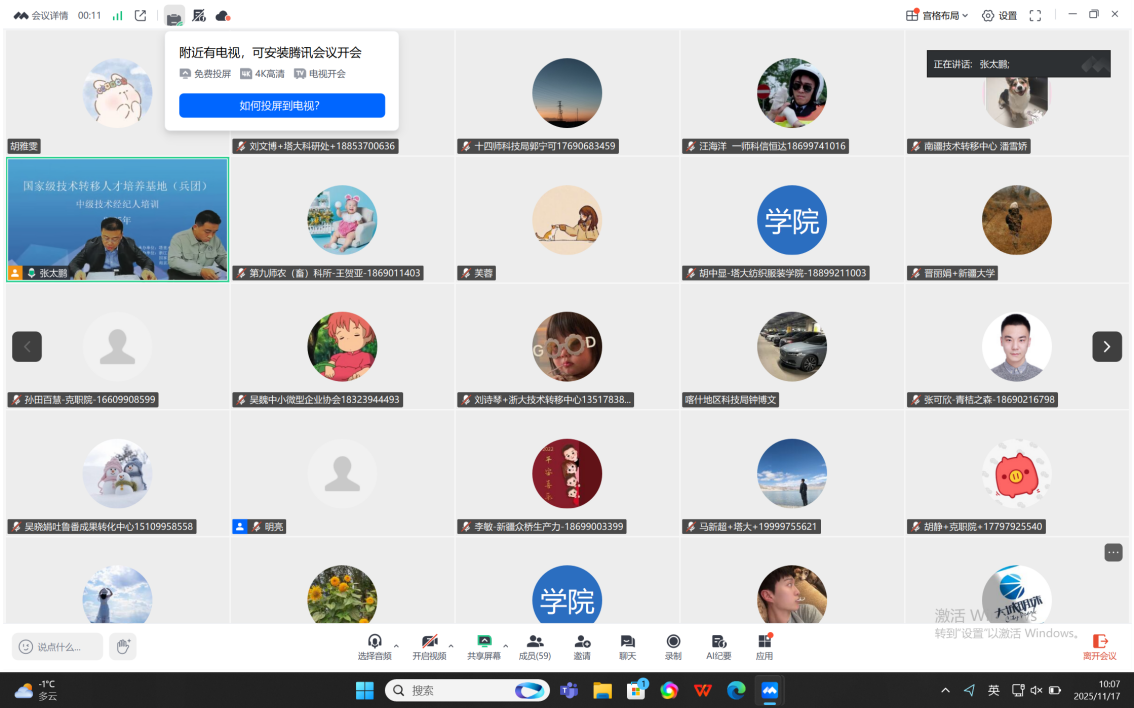1134x708 pixels.
Task: Expand the audio options arrow
Action: pyautogui.click(x=396, y=644)
